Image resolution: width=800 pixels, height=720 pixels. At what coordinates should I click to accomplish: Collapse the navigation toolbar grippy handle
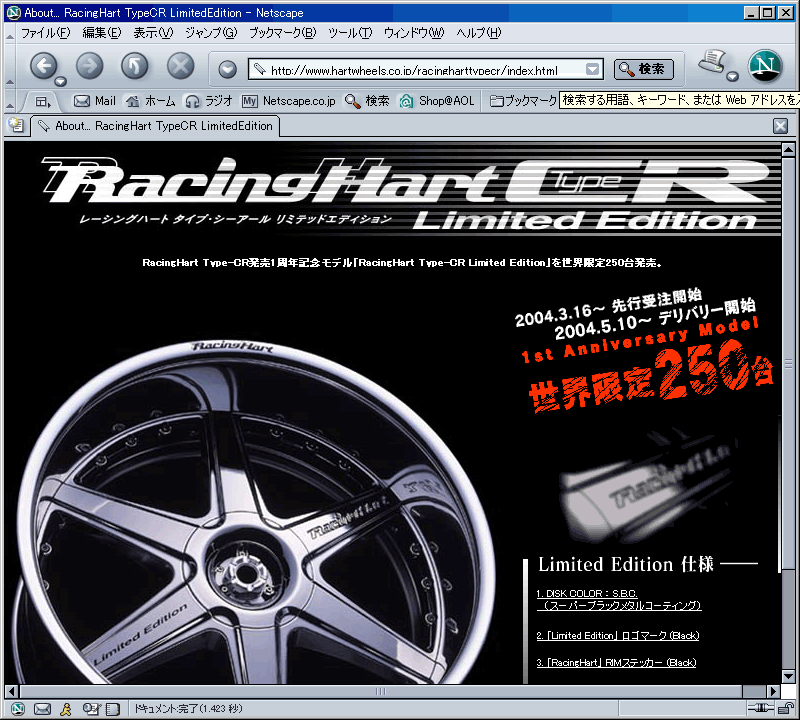pyautogui.click(x=10, y=81)
